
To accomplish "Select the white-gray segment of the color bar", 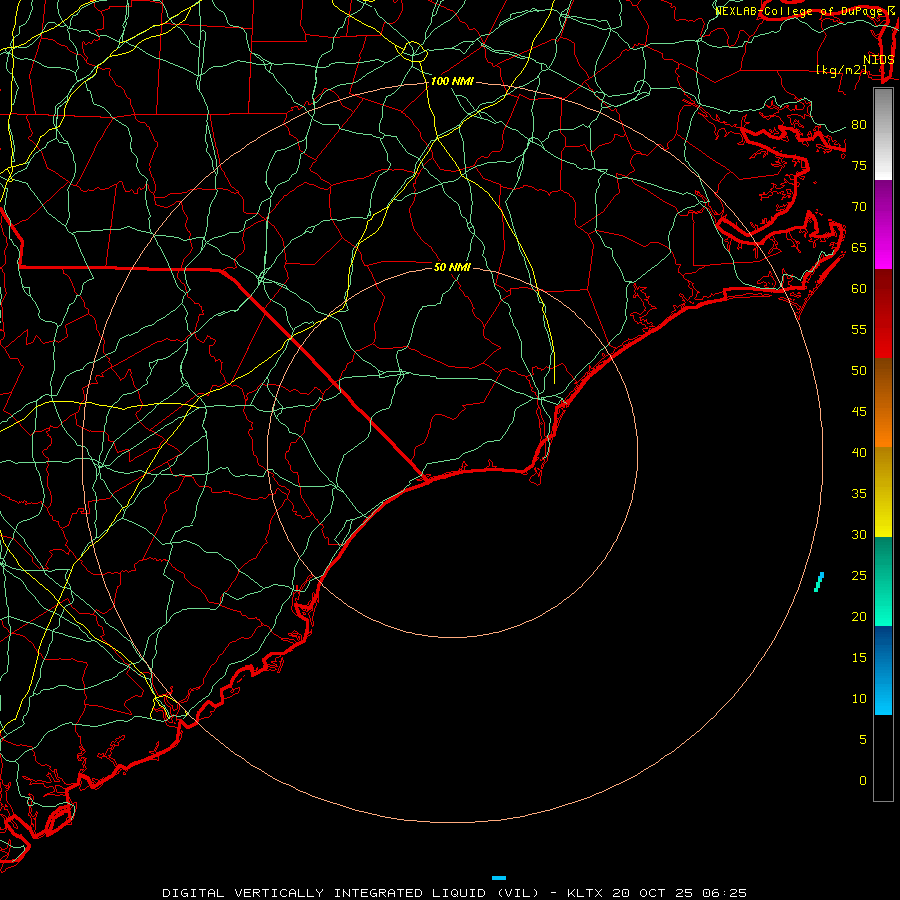I will (883, 134).
